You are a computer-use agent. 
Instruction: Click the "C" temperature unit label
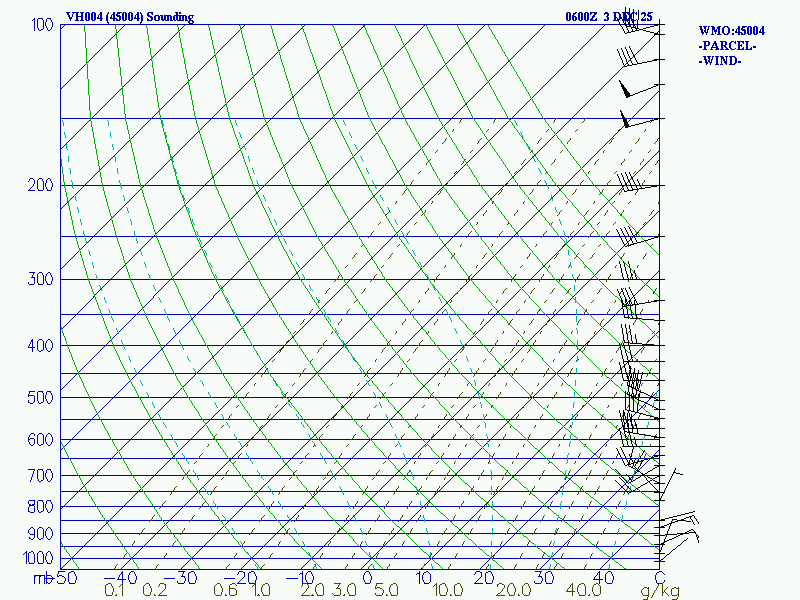pyautogui.click(x=660, y=578)
